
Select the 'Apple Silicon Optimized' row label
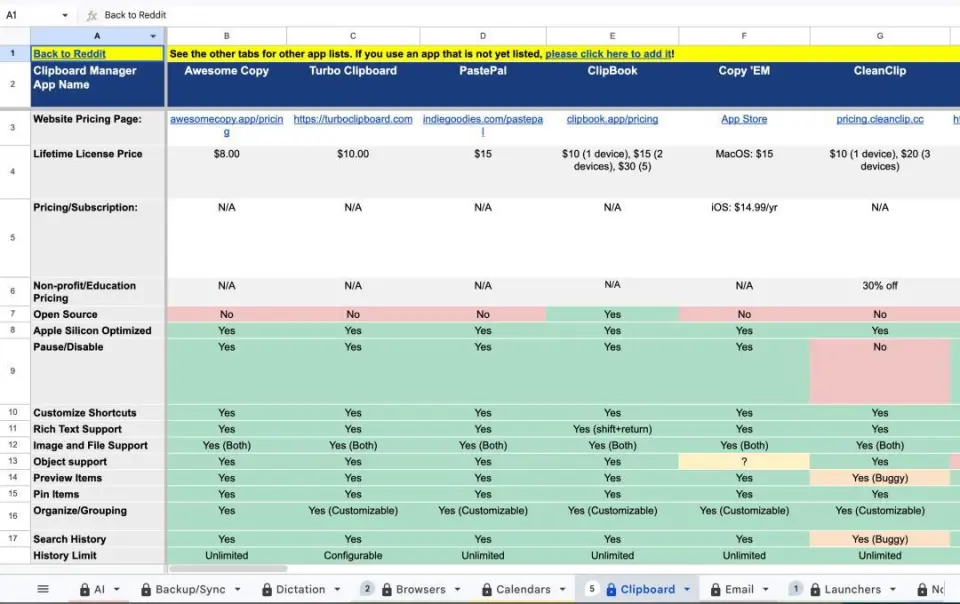97,330
